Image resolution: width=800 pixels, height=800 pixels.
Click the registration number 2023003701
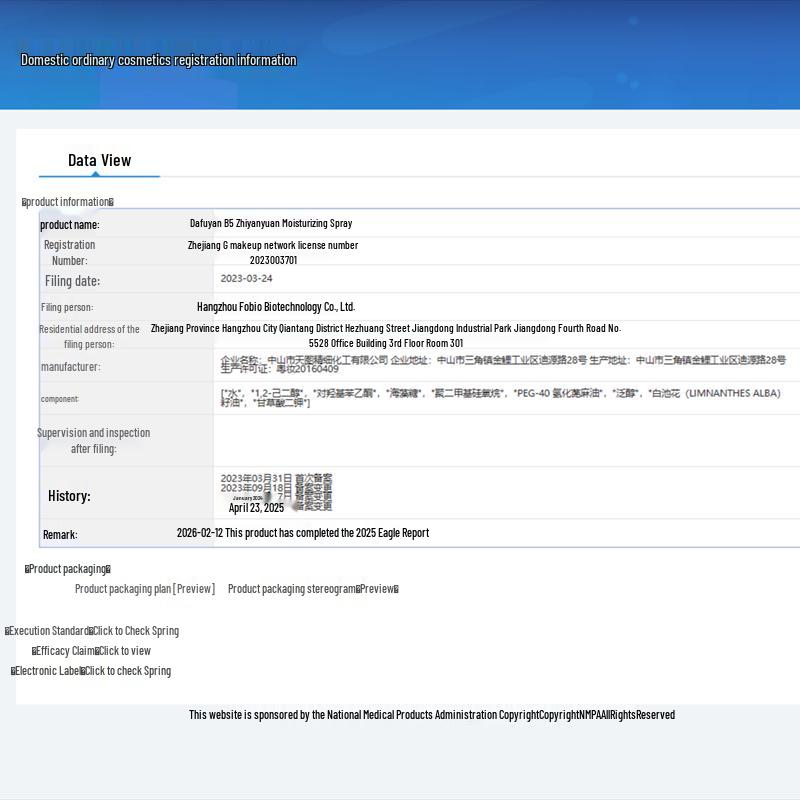pos(273,260)
